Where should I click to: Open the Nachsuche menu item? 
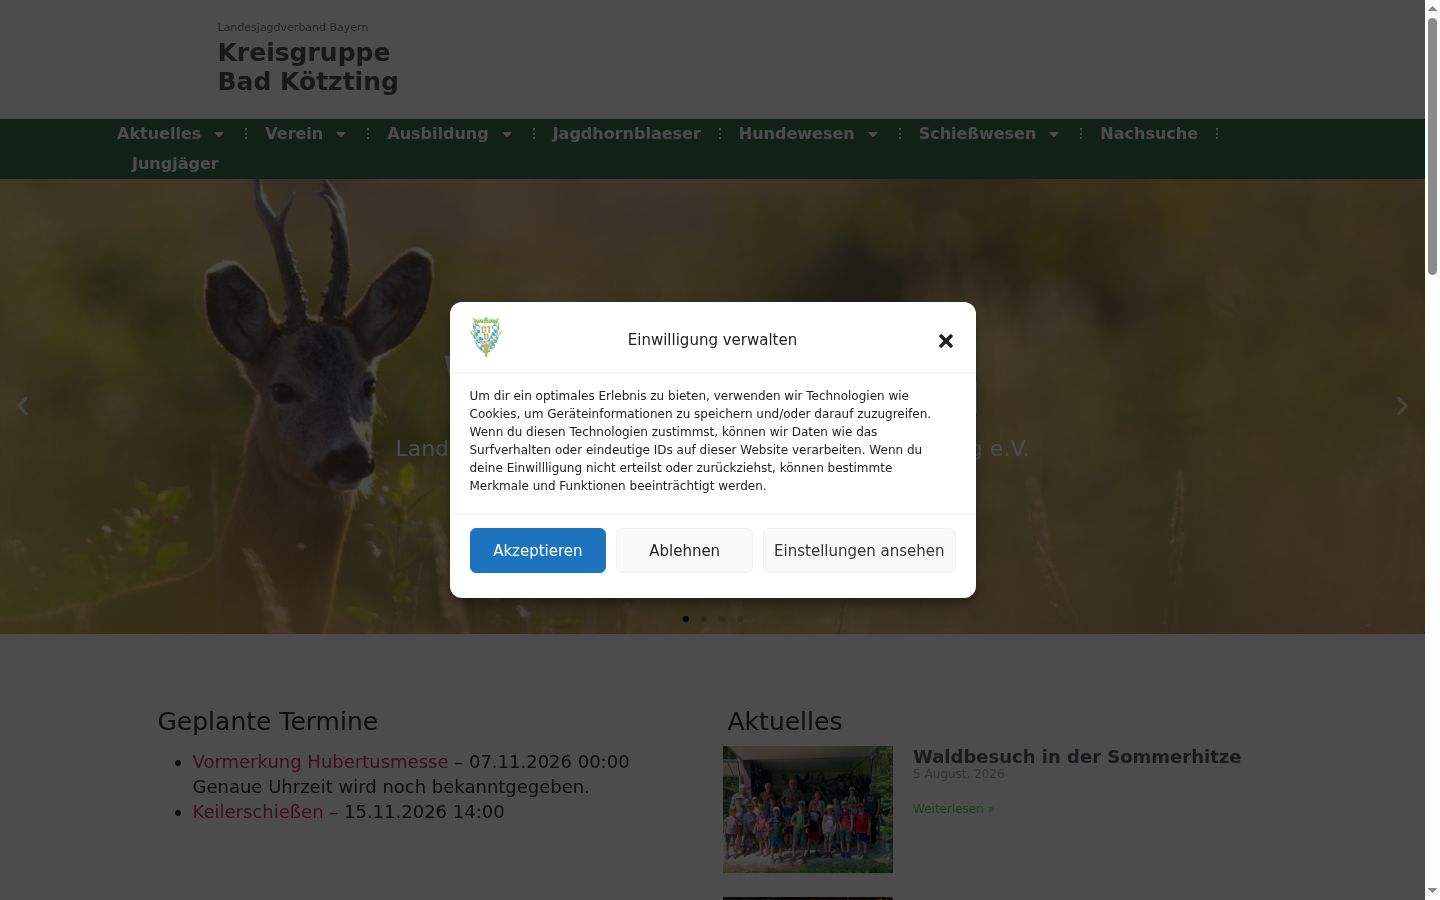[1149, 134]
